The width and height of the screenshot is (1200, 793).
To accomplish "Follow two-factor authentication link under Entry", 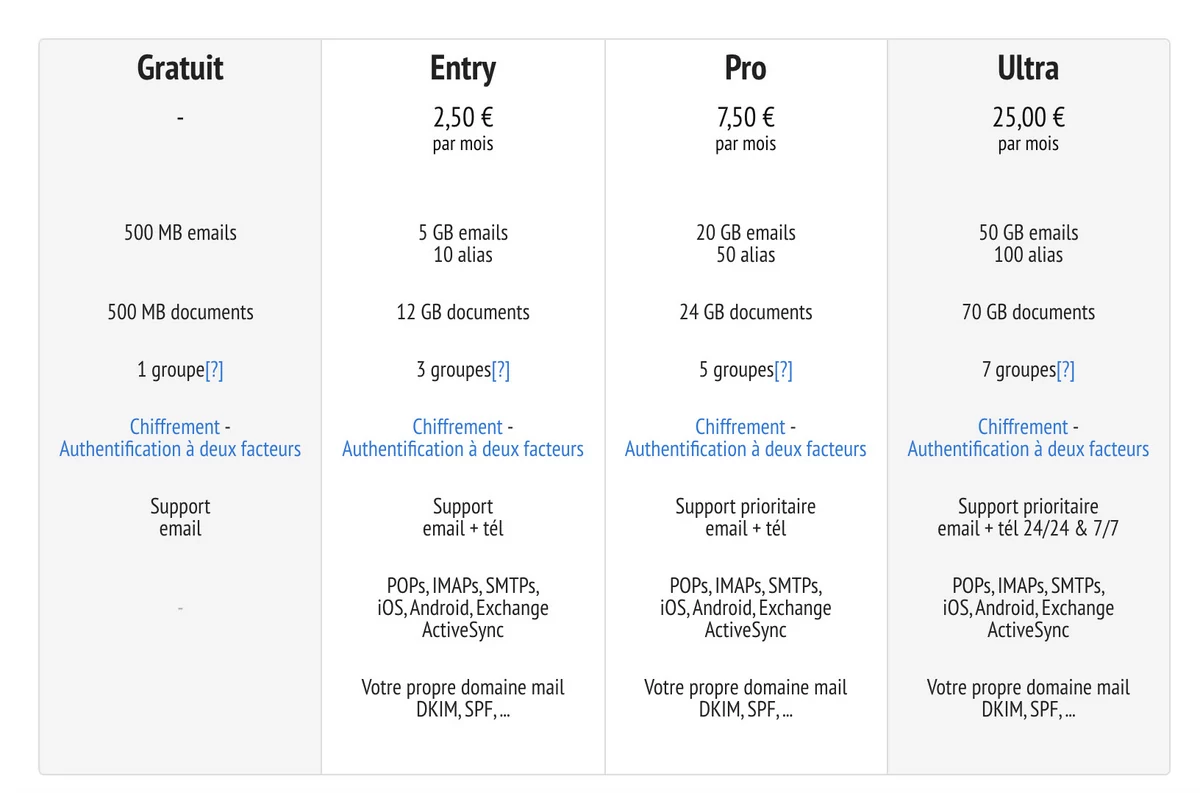I will [463, 450].
